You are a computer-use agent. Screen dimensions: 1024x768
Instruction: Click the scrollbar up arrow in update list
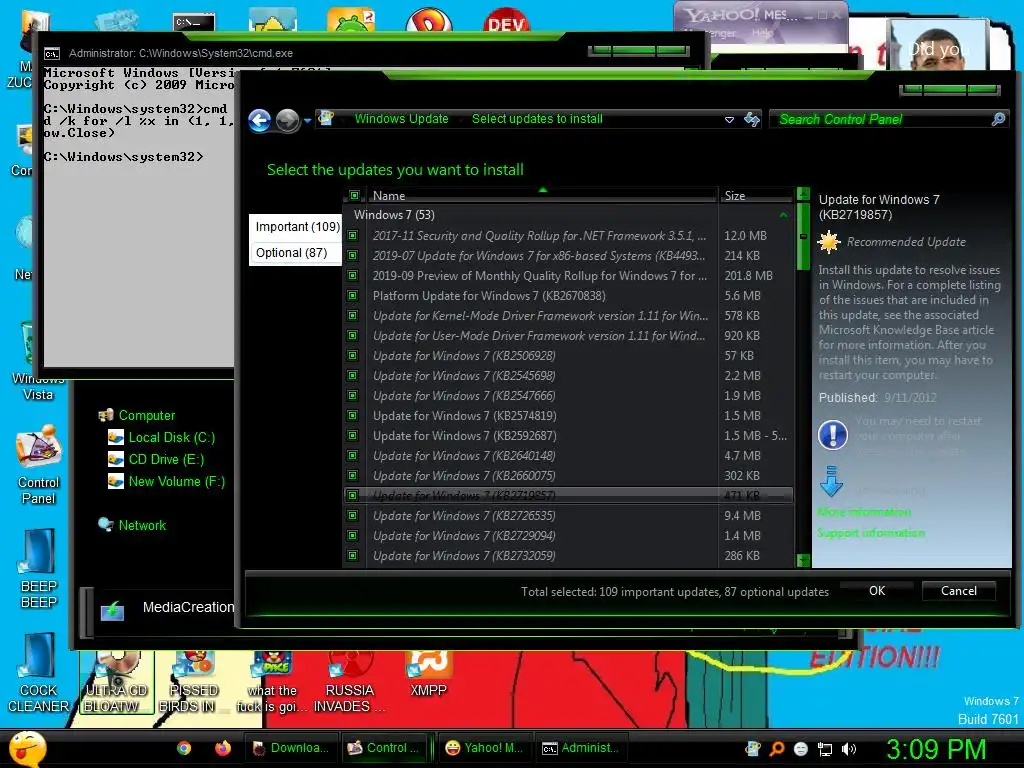tap(803, 194)
